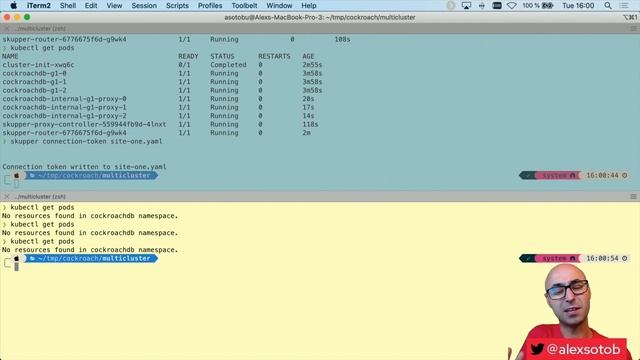
Task: Click the cockroachdb-g1-1 pod name
Action: [34, 82]
